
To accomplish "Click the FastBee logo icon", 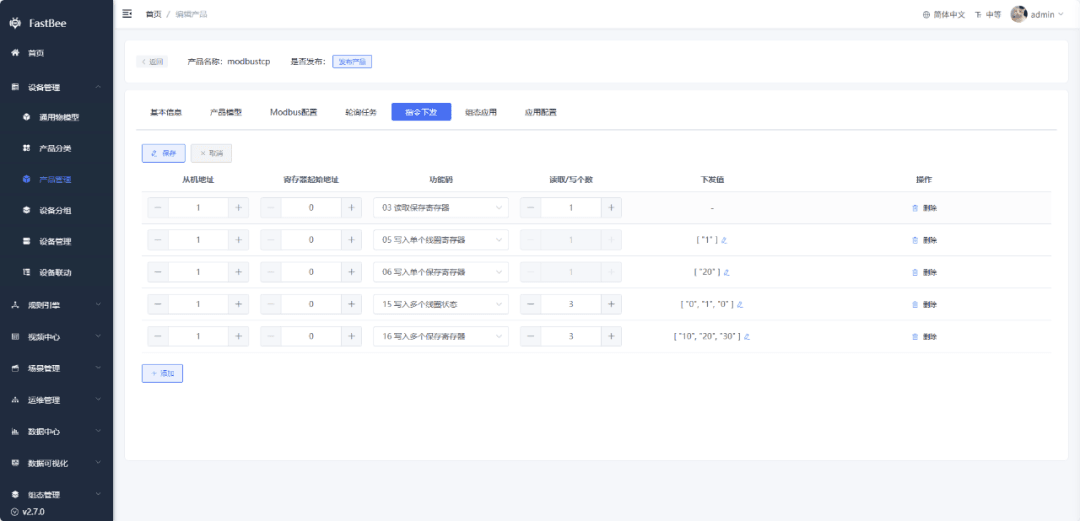I will 16,23.
